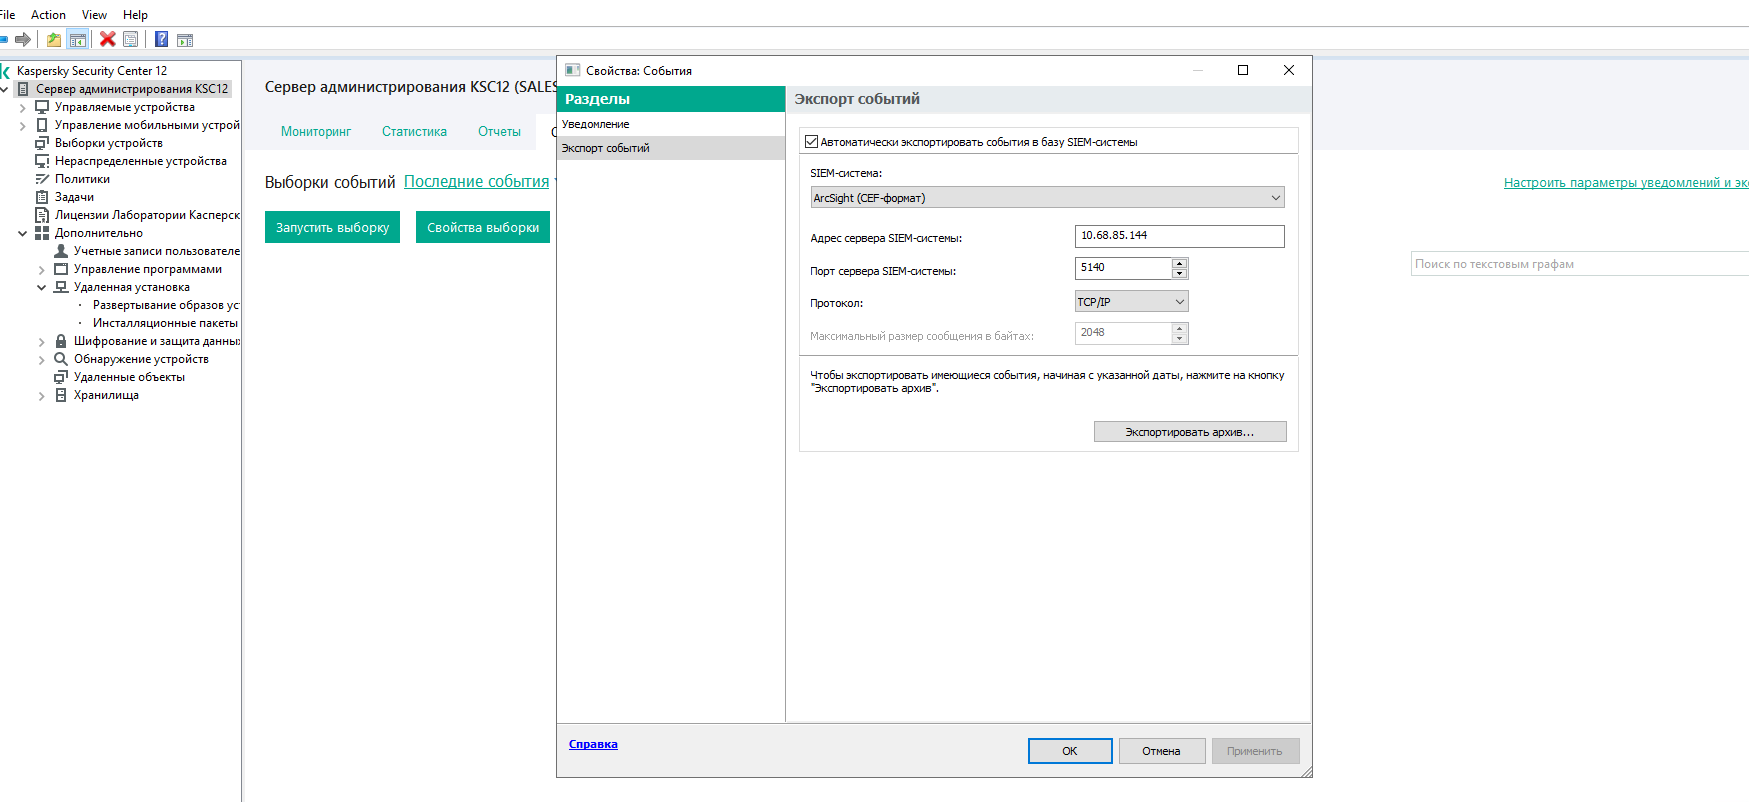Expand the Управляемые устройства tree node

[x=23, y=107]
